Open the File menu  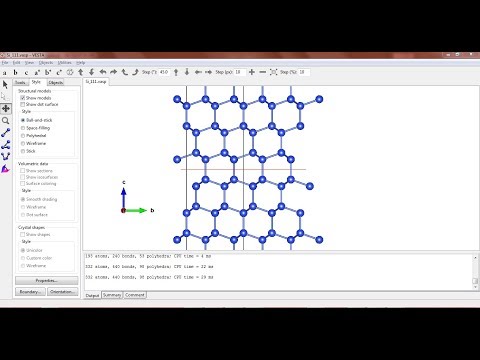click(x=5, y=63)
